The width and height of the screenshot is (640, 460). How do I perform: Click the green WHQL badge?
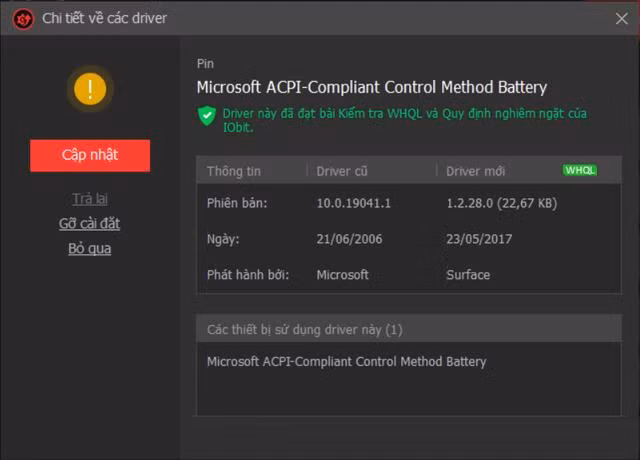tap(580, 170)
